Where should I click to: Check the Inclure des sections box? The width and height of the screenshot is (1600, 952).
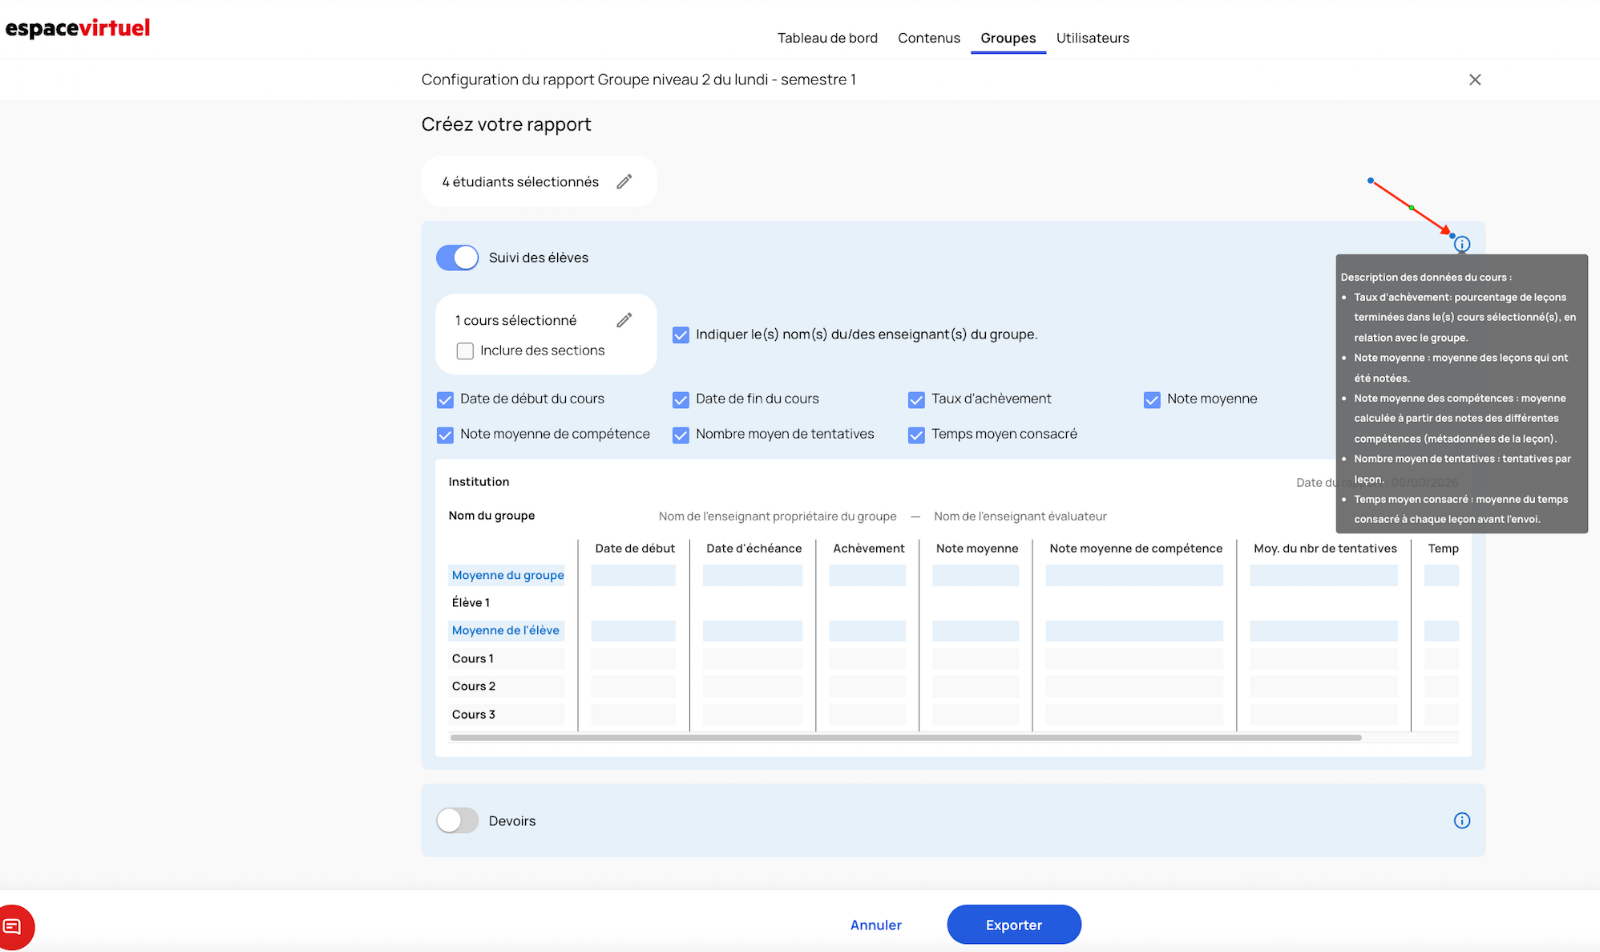pos(465,351)
